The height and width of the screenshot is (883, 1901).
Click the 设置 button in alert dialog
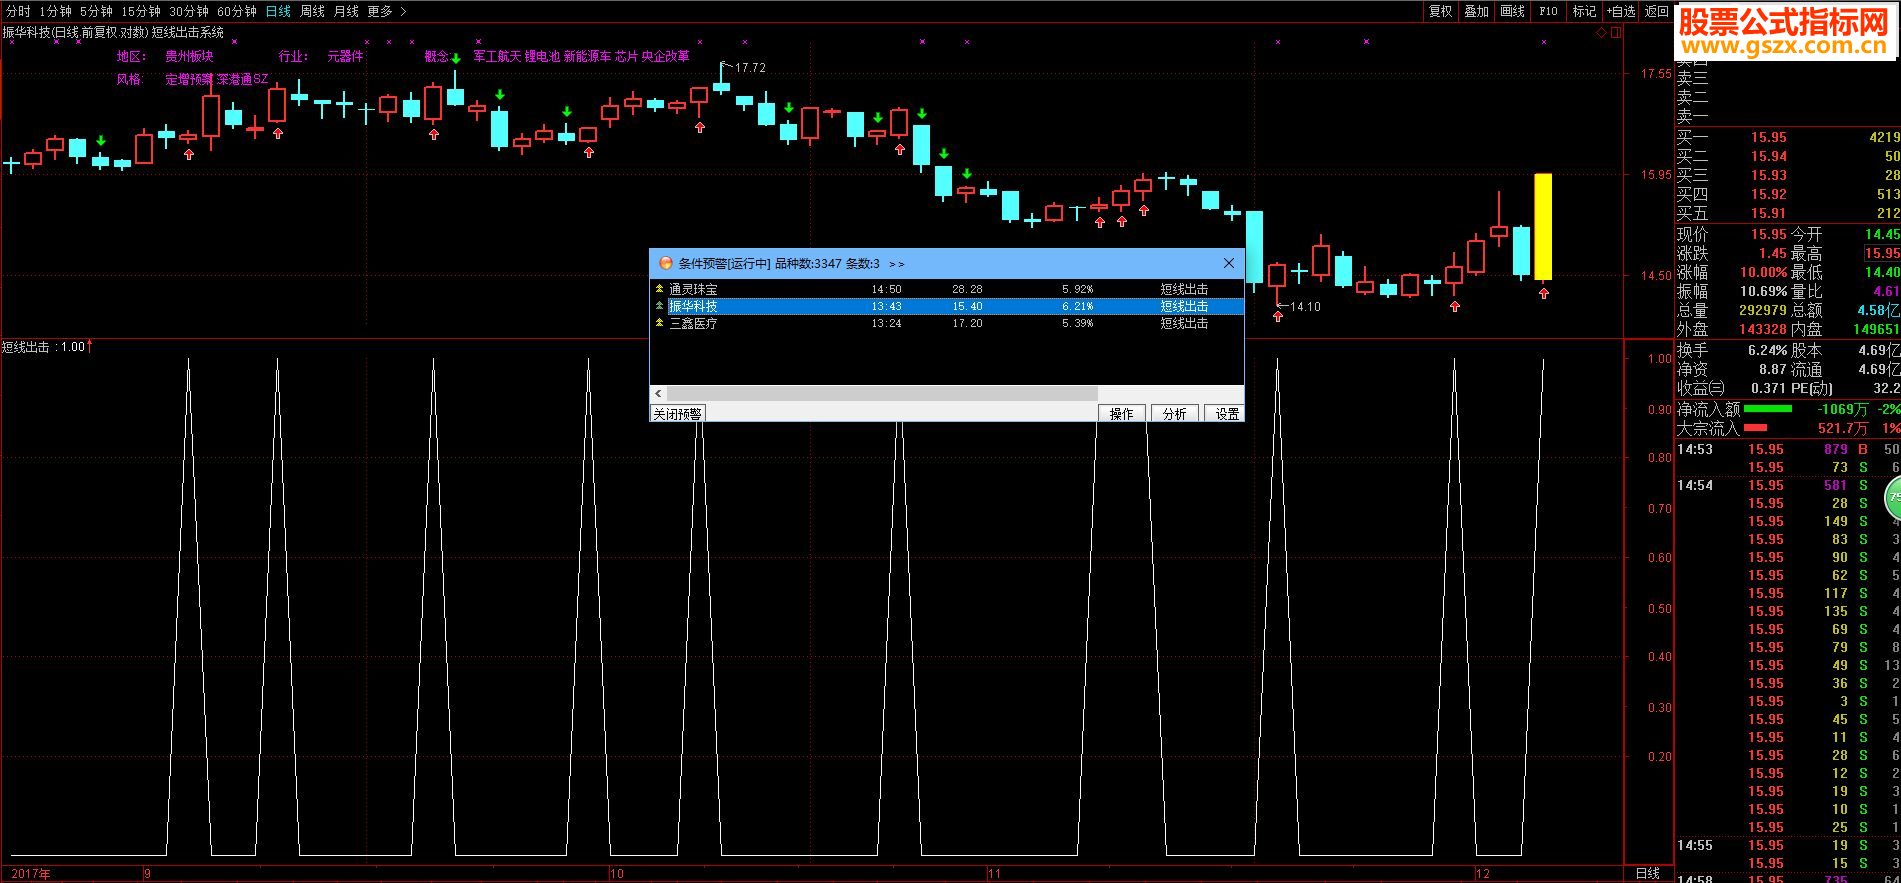(x=1227, y=413)
